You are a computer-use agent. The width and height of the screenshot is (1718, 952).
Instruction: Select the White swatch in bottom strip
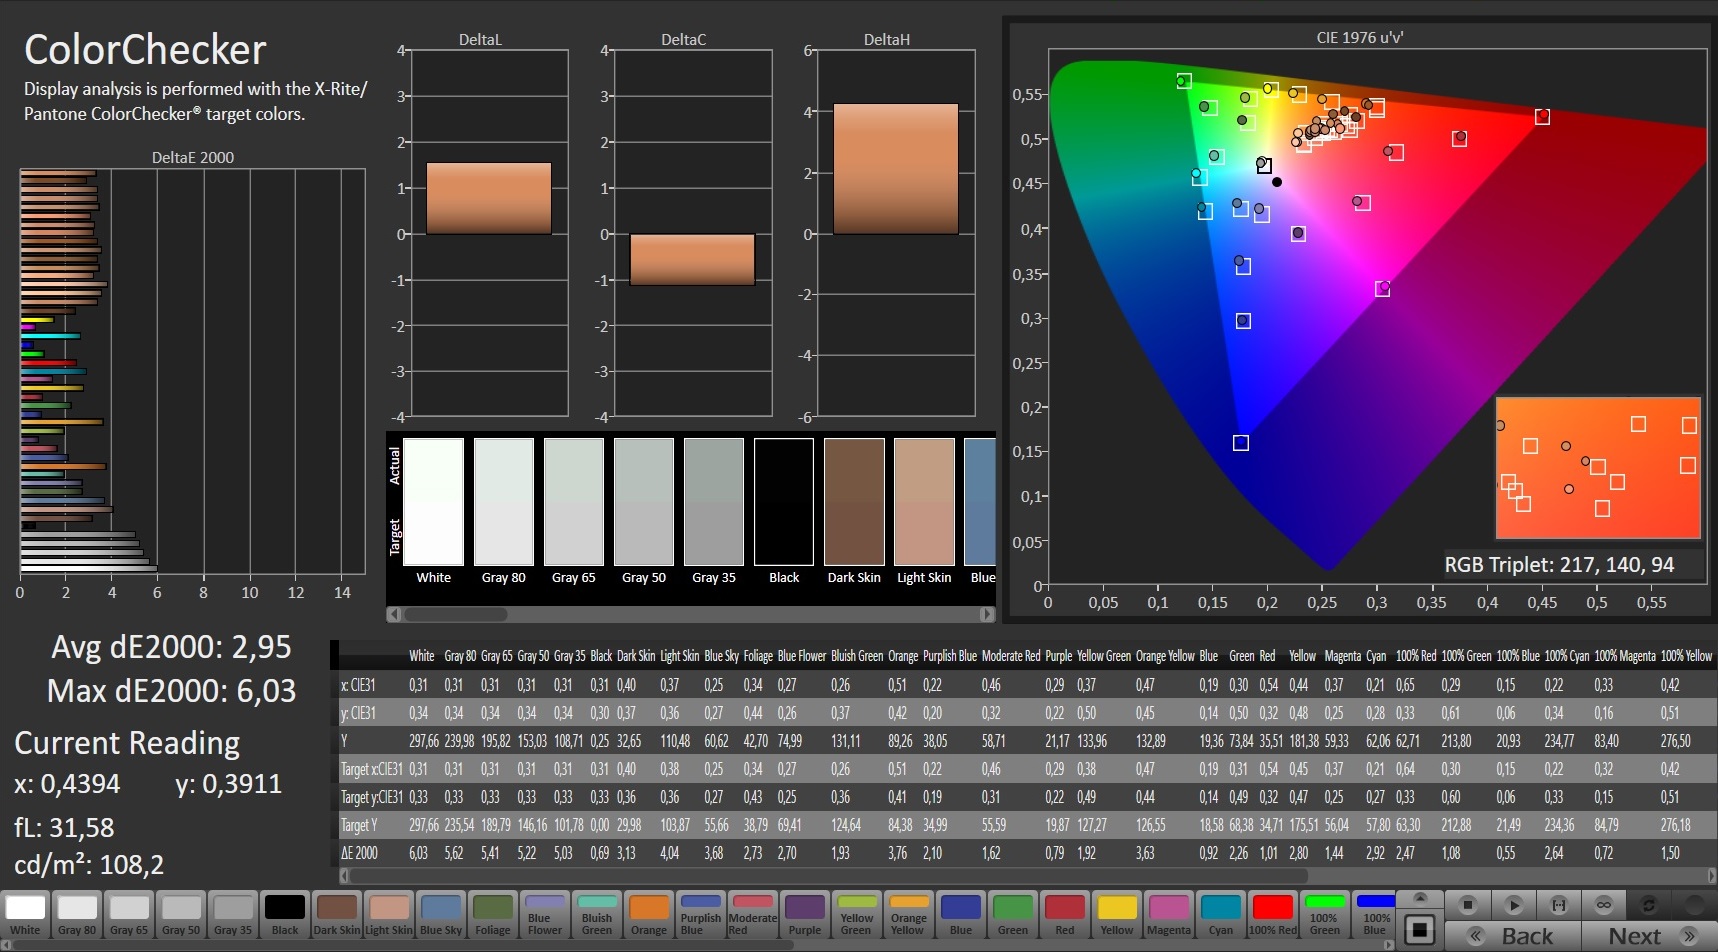click(26, 915)
